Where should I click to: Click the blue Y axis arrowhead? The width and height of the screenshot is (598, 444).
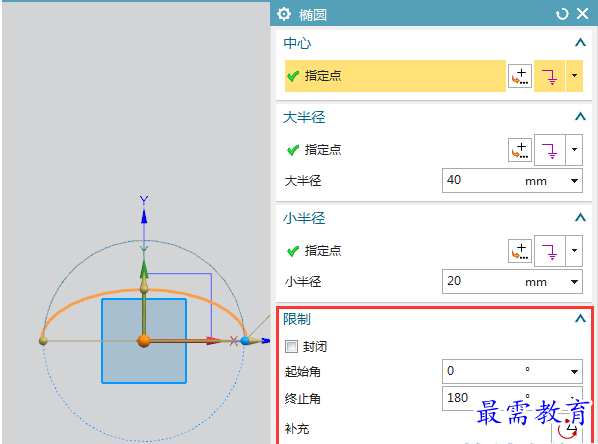pyautogui.click(x=144, y=216)
